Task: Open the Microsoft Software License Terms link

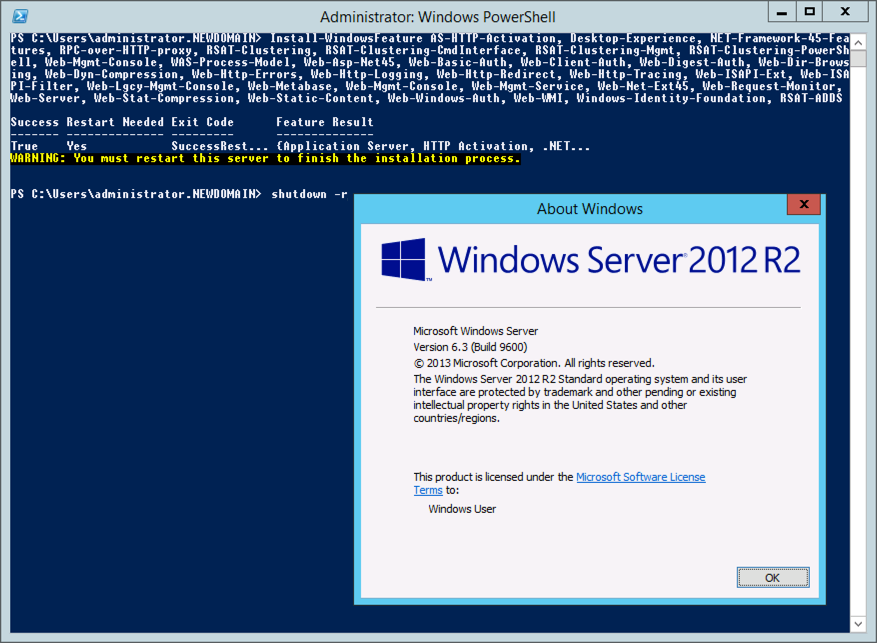Action: point(640,477)
